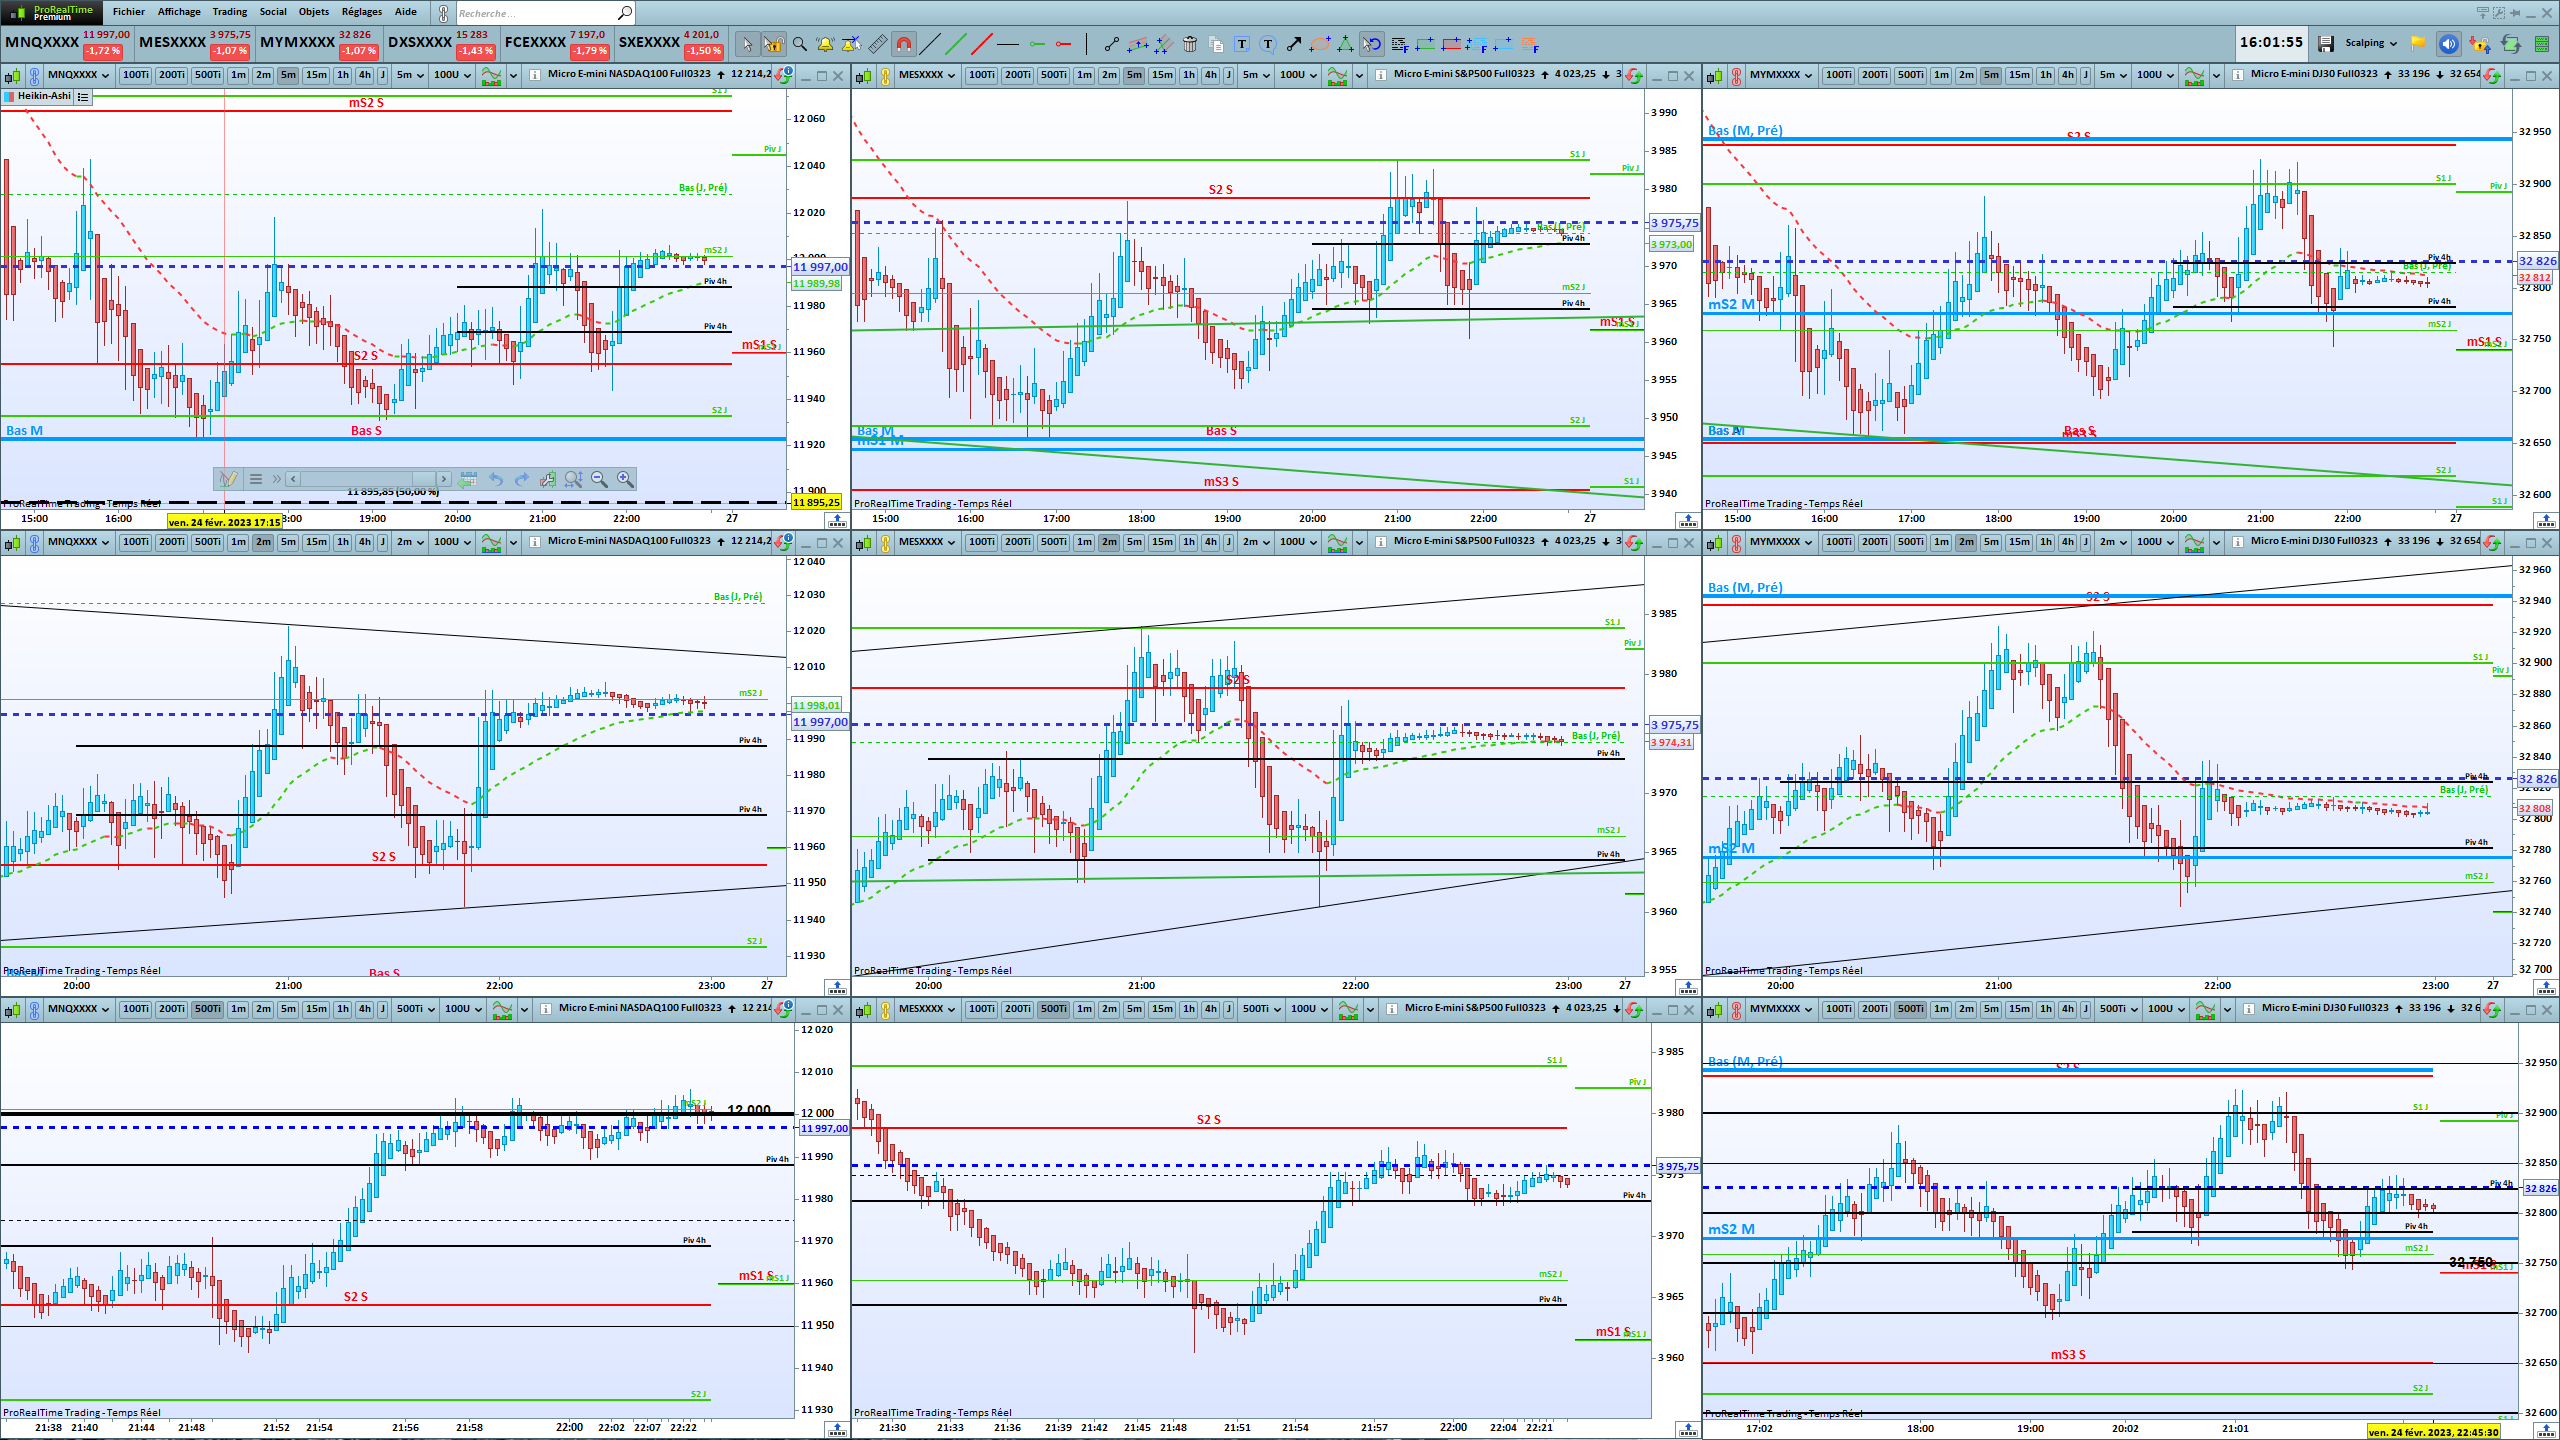This screenshot has height=1440, width=2560.
Task: Select the zoom magnifier tool
Action: [x=799, y=44]
